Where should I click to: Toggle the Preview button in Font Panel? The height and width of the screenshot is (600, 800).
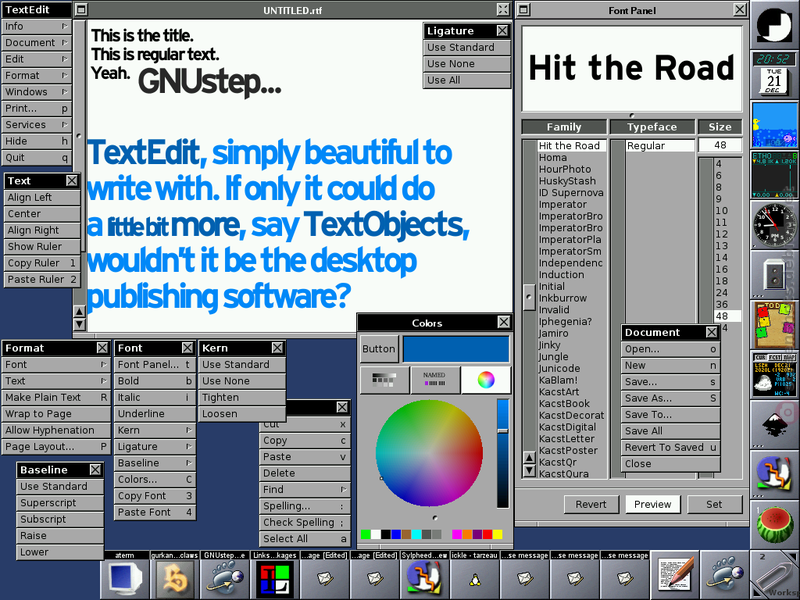tap(653, 504)
